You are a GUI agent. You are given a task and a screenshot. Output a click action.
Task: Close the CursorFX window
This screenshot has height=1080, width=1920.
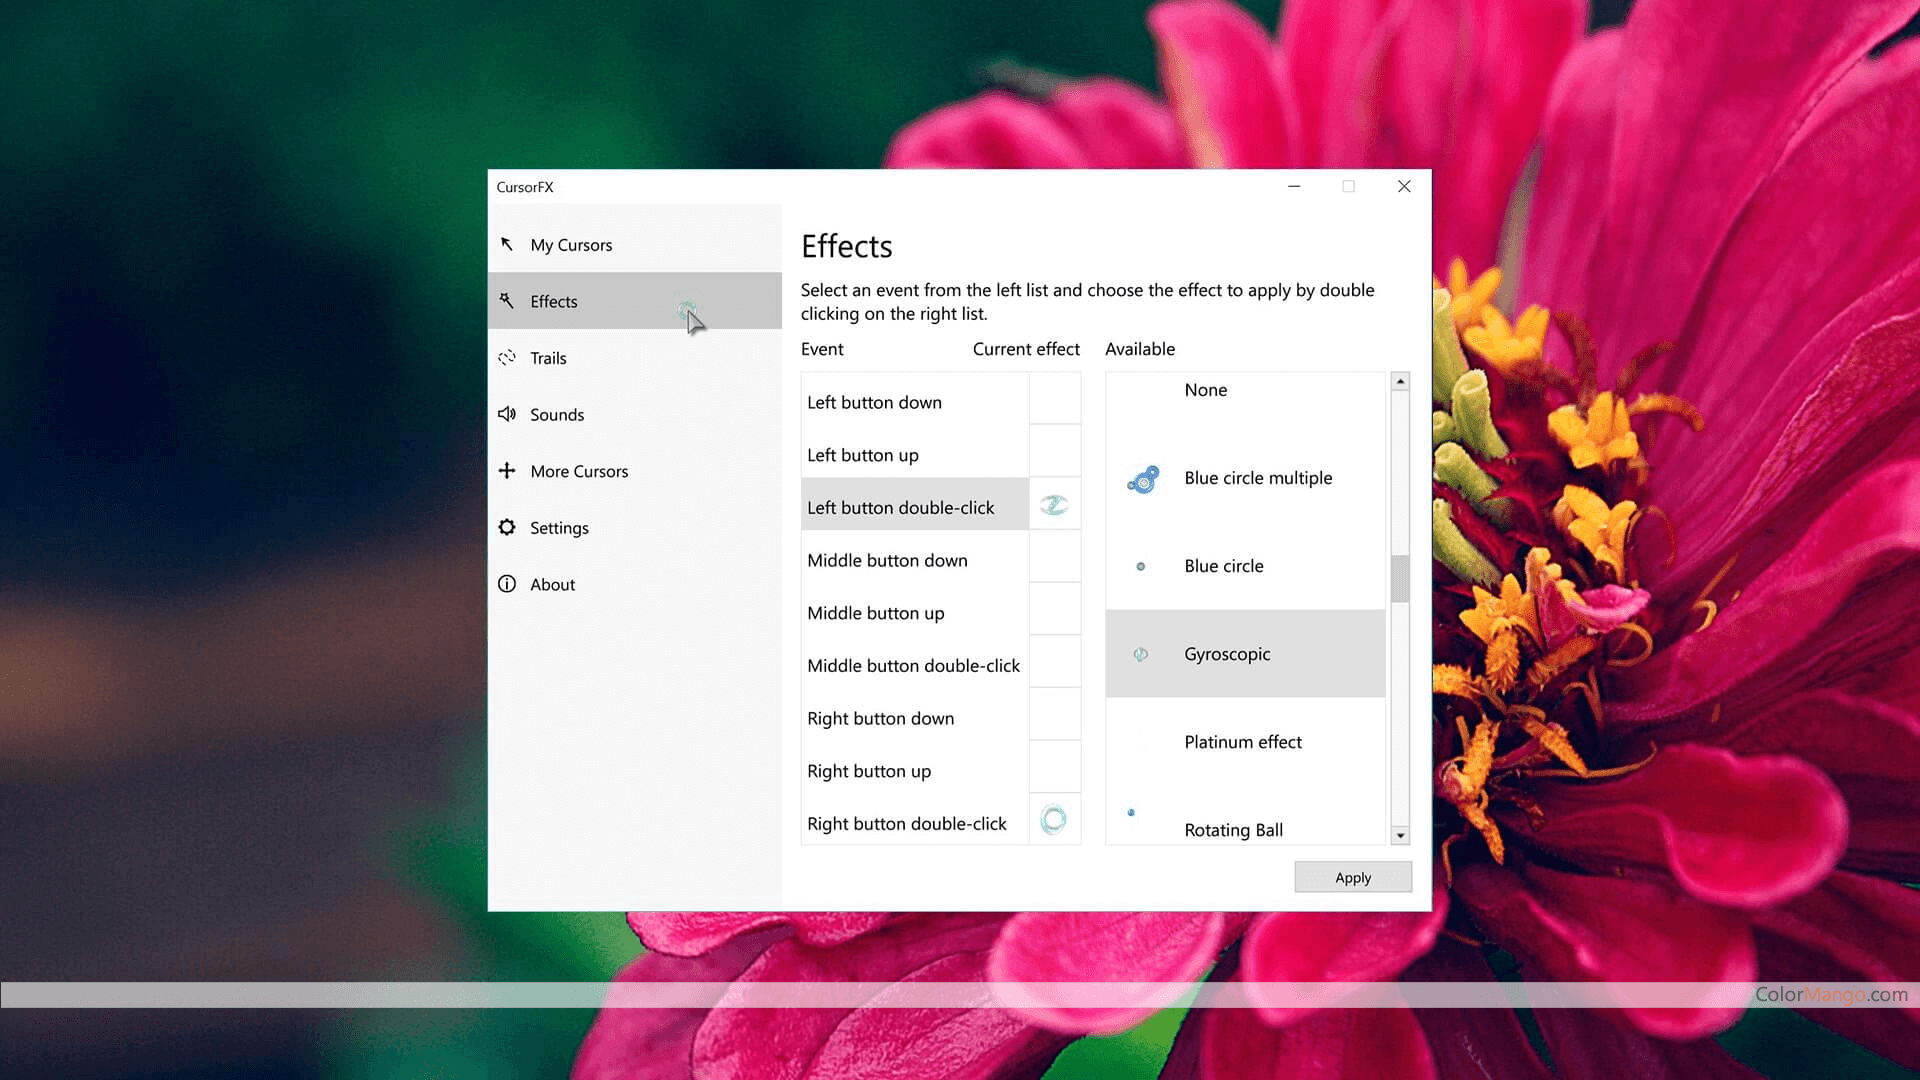click(x=1404, y=187)
